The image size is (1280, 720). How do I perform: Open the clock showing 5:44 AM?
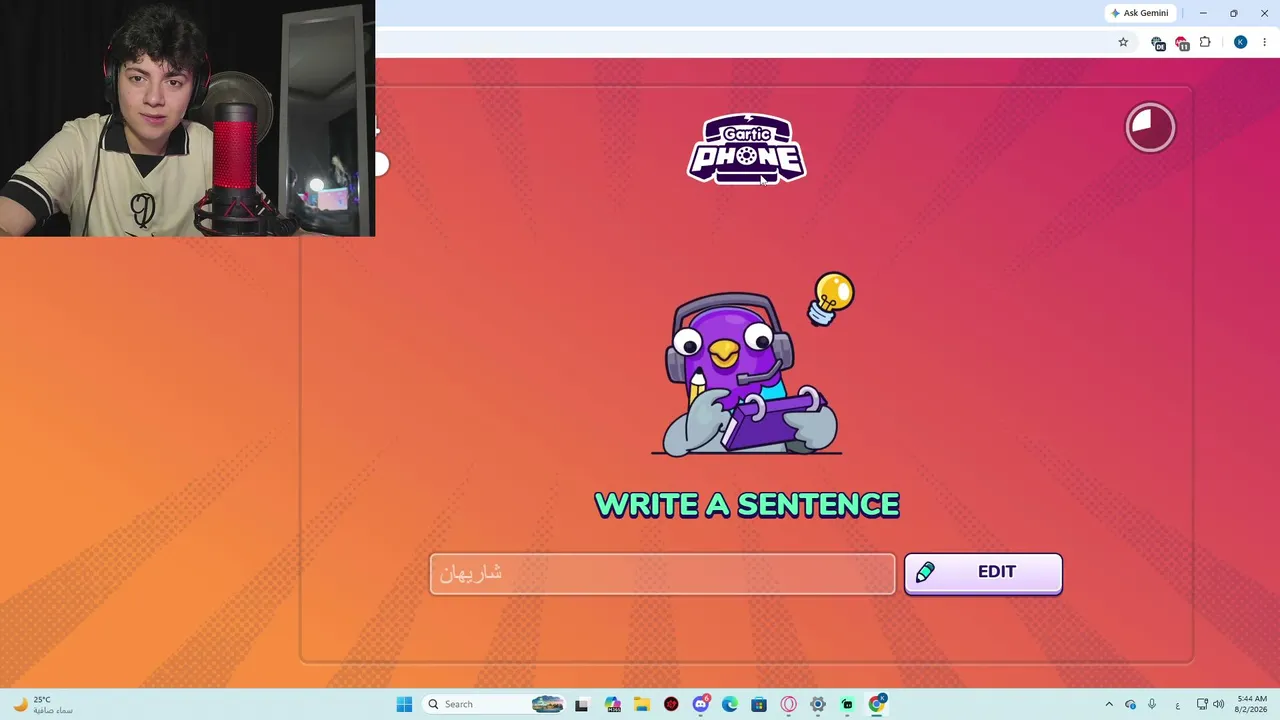pos(1252,704)
